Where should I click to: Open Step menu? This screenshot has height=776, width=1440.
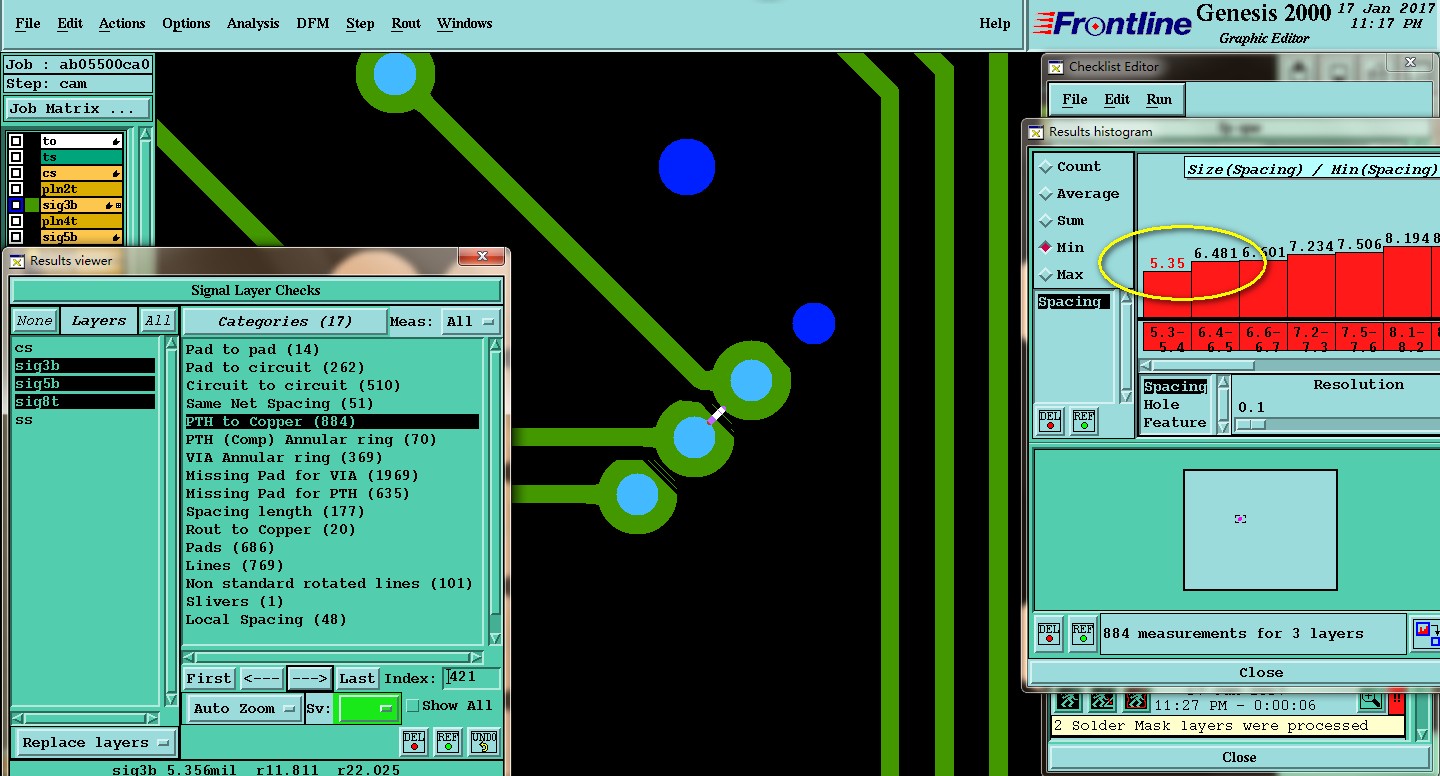(360, 23)
